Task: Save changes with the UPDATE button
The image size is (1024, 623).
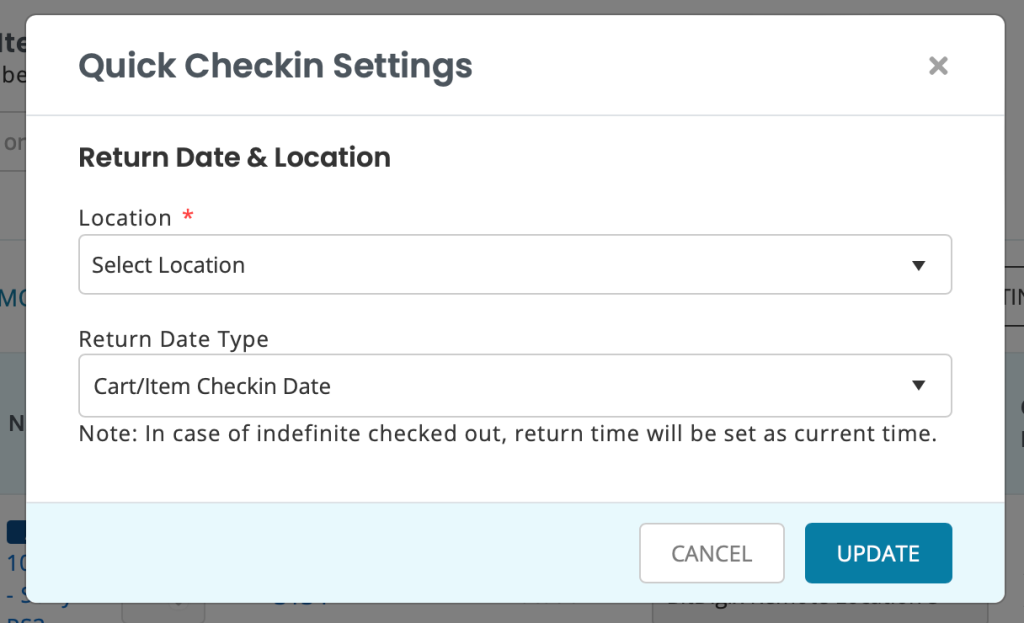Action: point(878,553)
